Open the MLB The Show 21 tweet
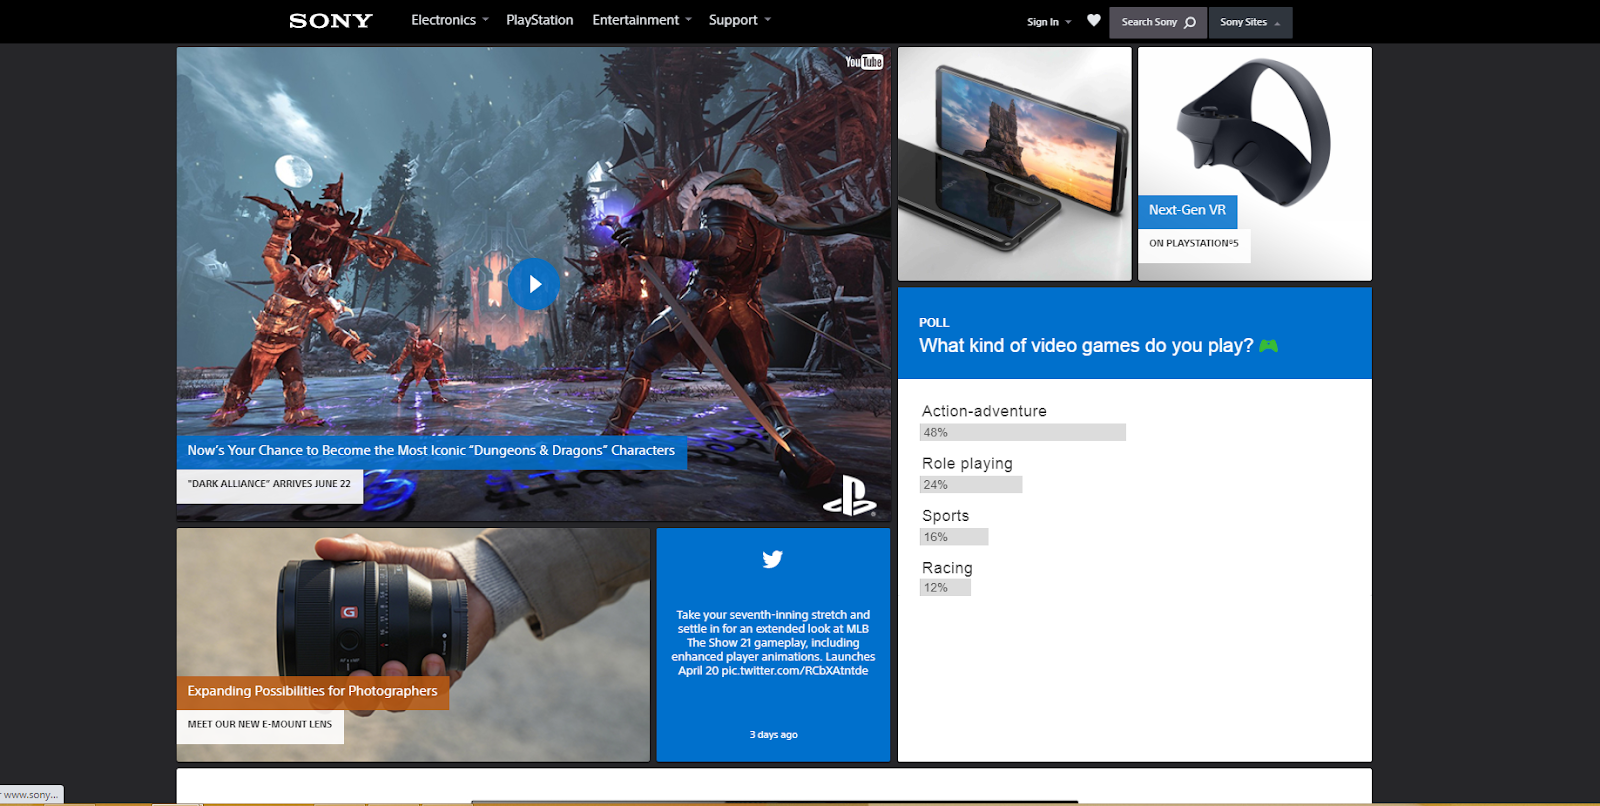1600x806 pixels. [x=773, y=643]
